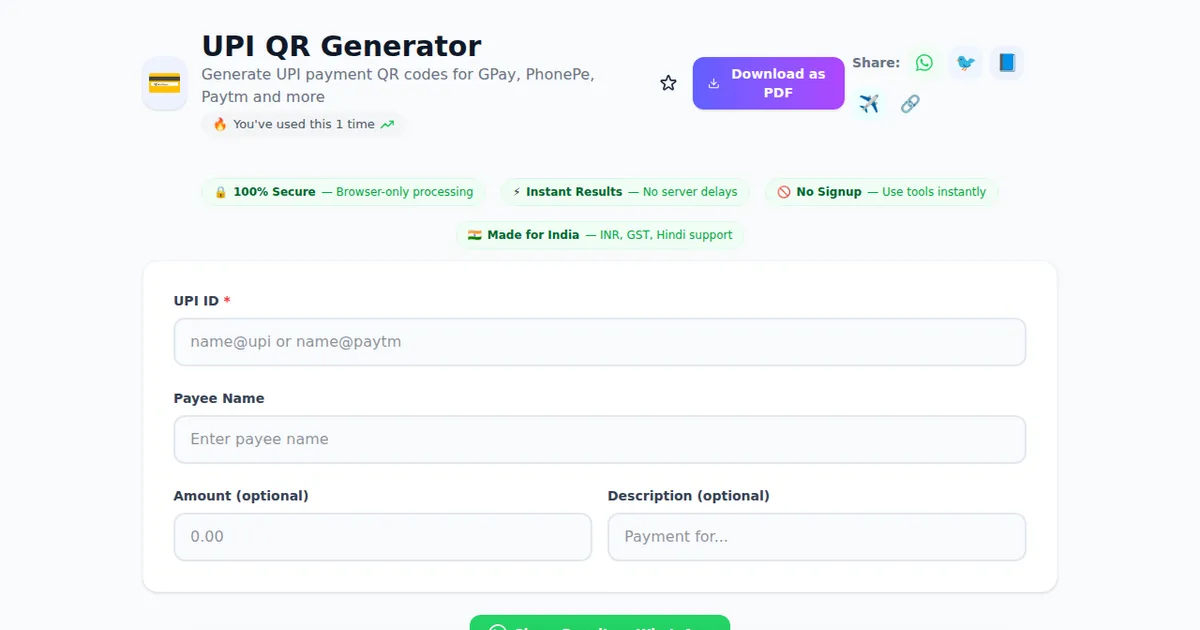Screen dimensions: 1200x630
Task: Click the trending chart icon on usage badge
Action: pyautogui.click(x=385, y=124)
